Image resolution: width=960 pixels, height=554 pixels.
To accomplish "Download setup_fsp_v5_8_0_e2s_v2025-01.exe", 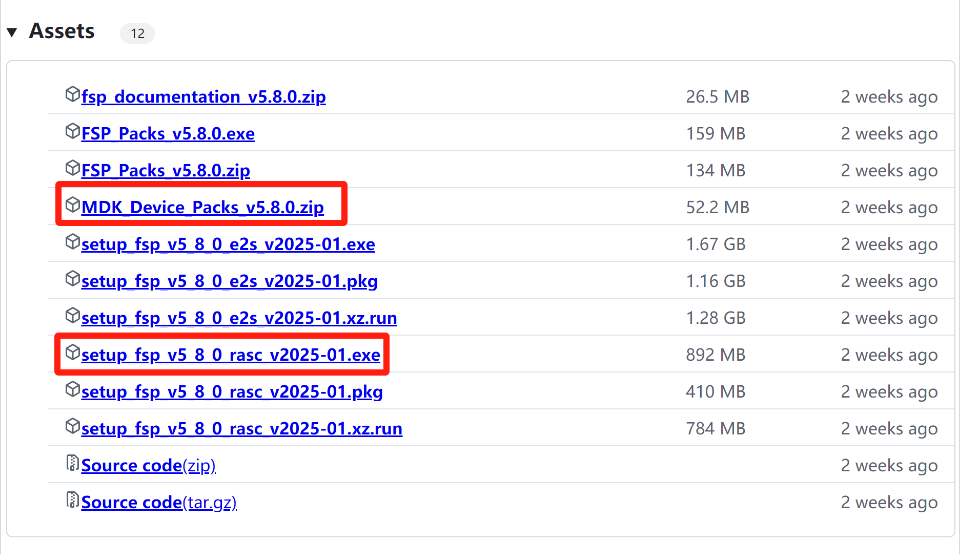I will 228,244.
